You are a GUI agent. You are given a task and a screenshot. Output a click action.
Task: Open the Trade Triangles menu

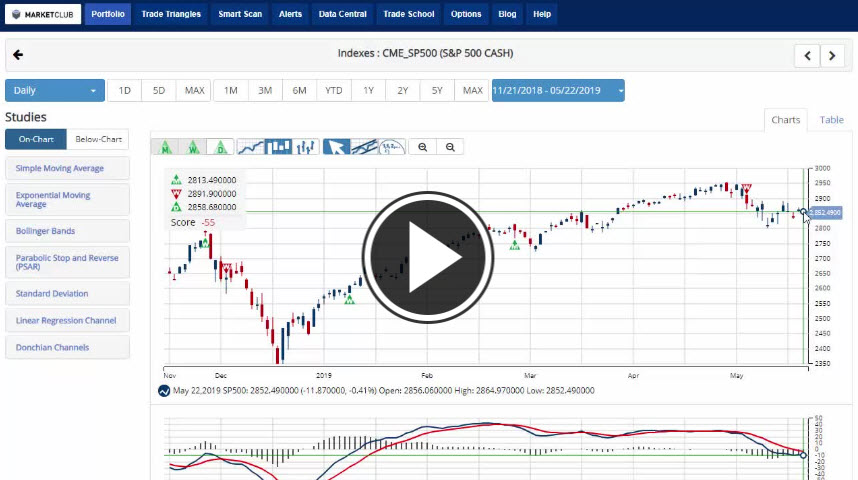(171, 14)
